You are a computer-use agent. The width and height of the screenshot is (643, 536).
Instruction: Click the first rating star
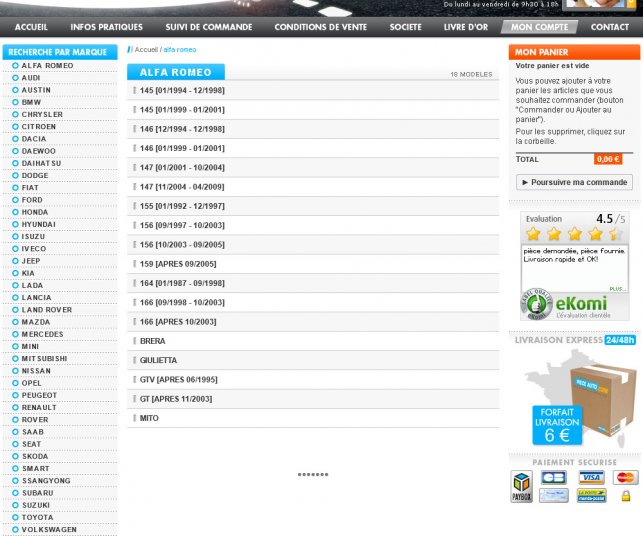533,234
